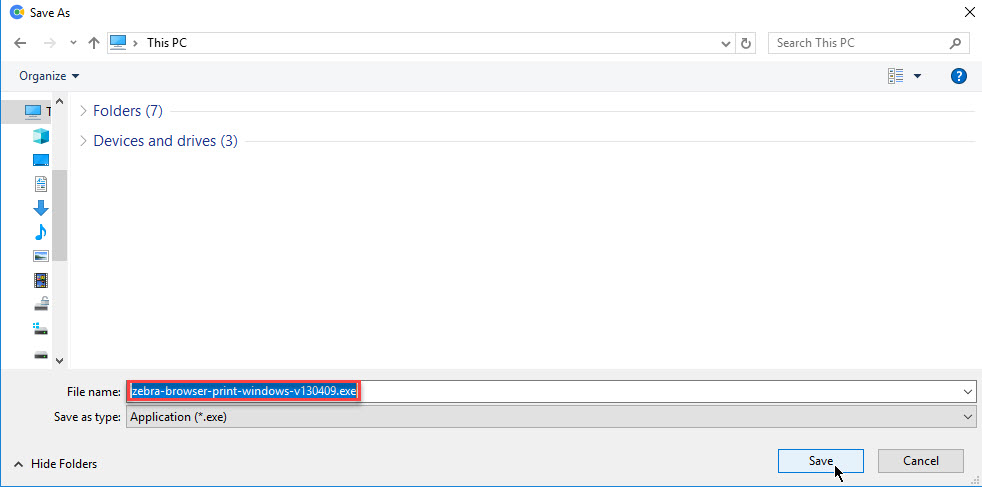Click the Save button

point(820,461)
